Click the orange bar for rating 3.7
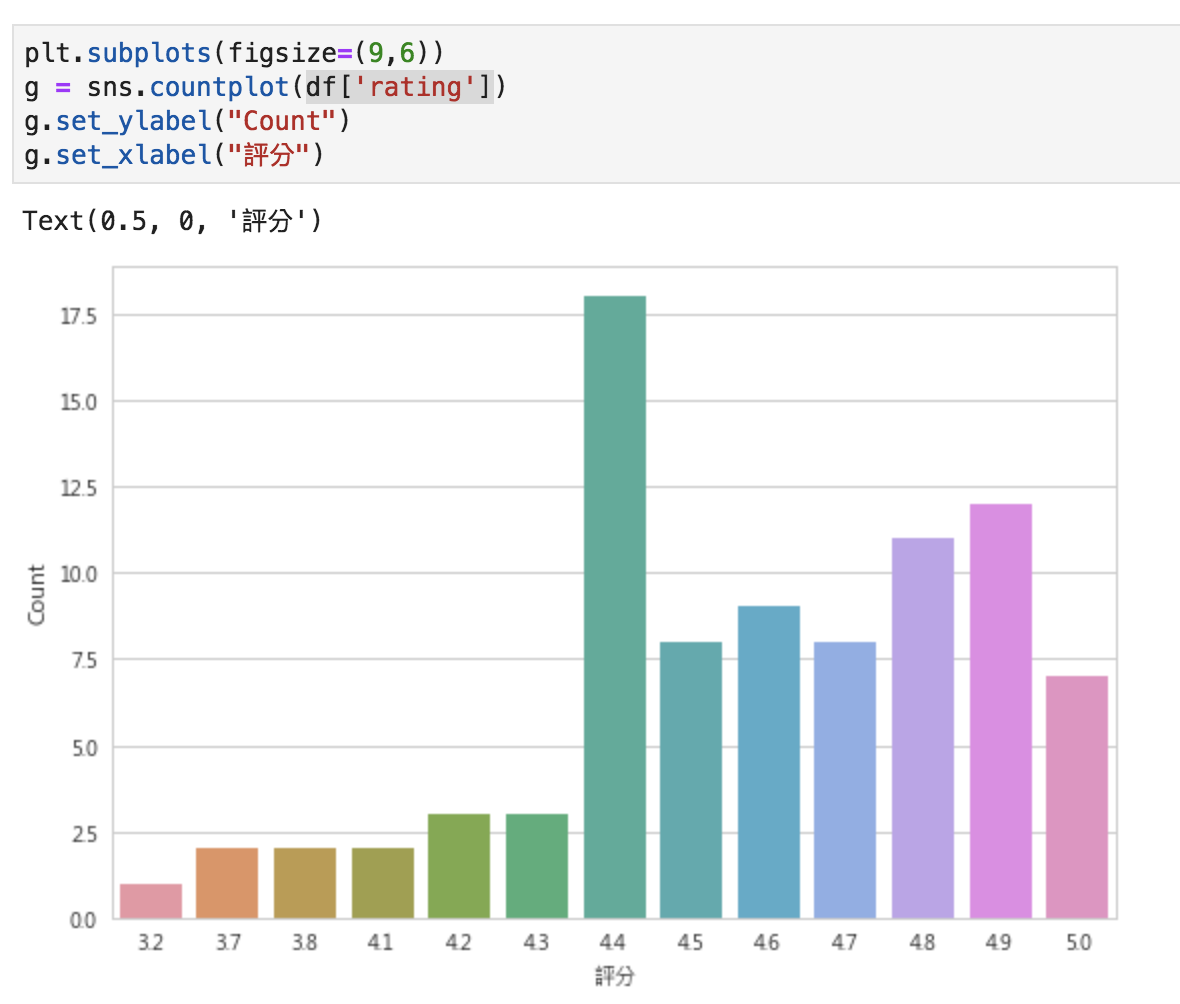The image size is (1180, 1004). click(x=227, y=883)
